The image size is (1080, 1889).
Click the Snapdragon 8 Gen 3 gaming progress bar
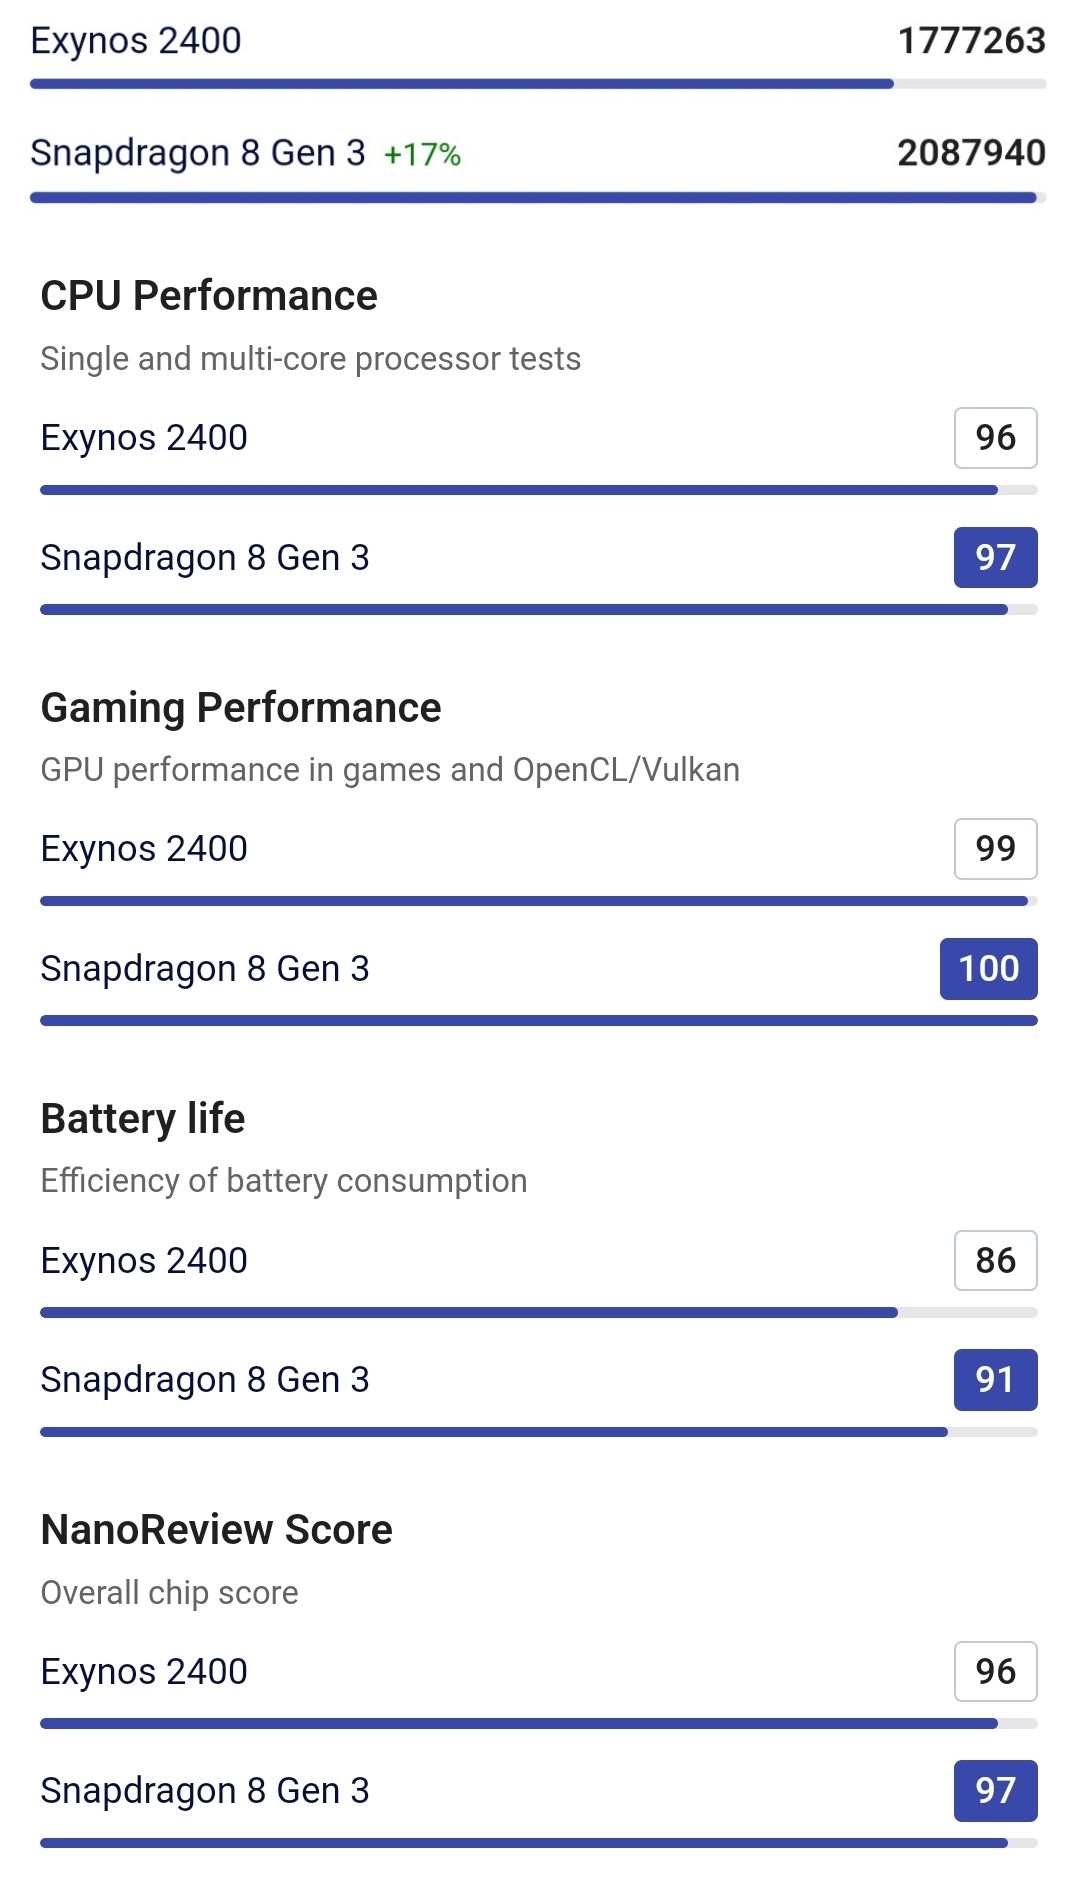click(x=538, y=1021)
